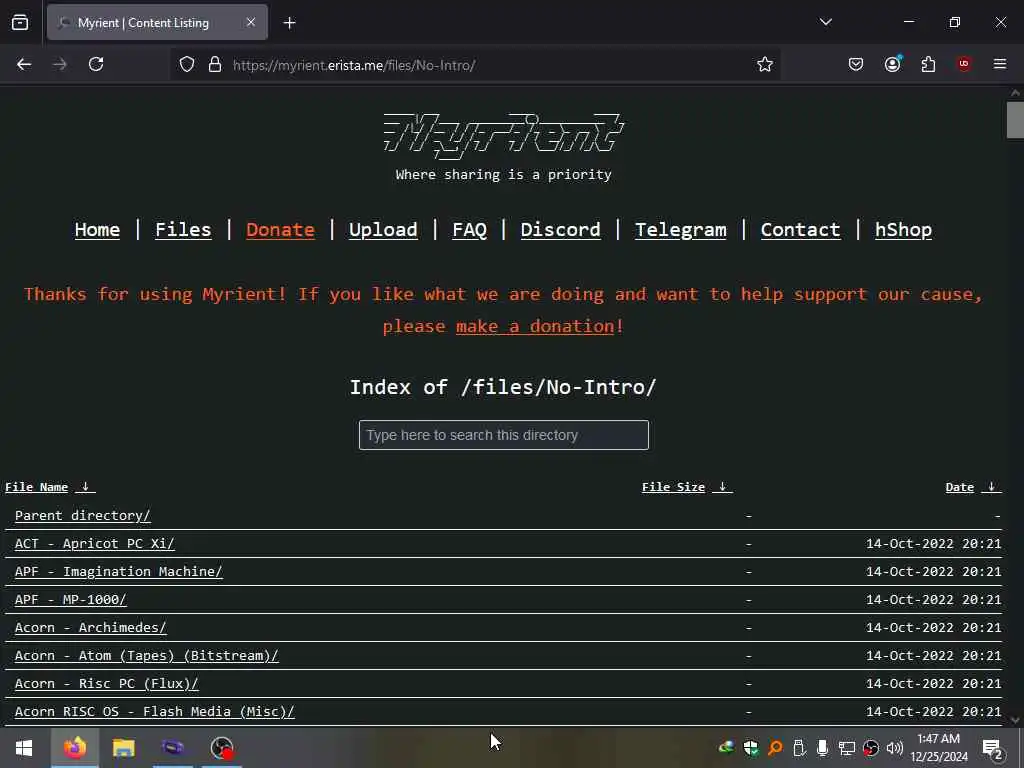This screenshot has width=1024, height=768.
Task: Open the Firefox View icon
Action: point(20,23)
